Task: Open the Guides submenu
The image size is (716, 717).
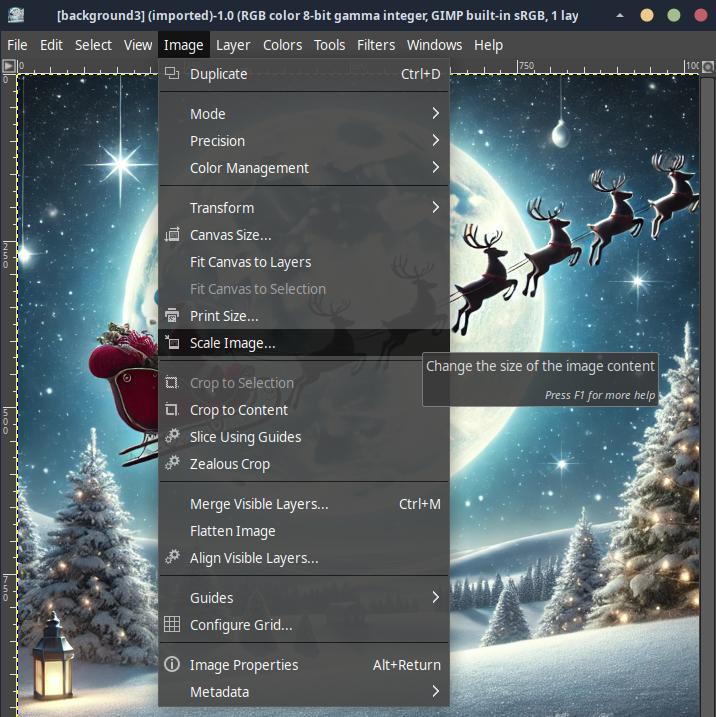Action: 304,598
